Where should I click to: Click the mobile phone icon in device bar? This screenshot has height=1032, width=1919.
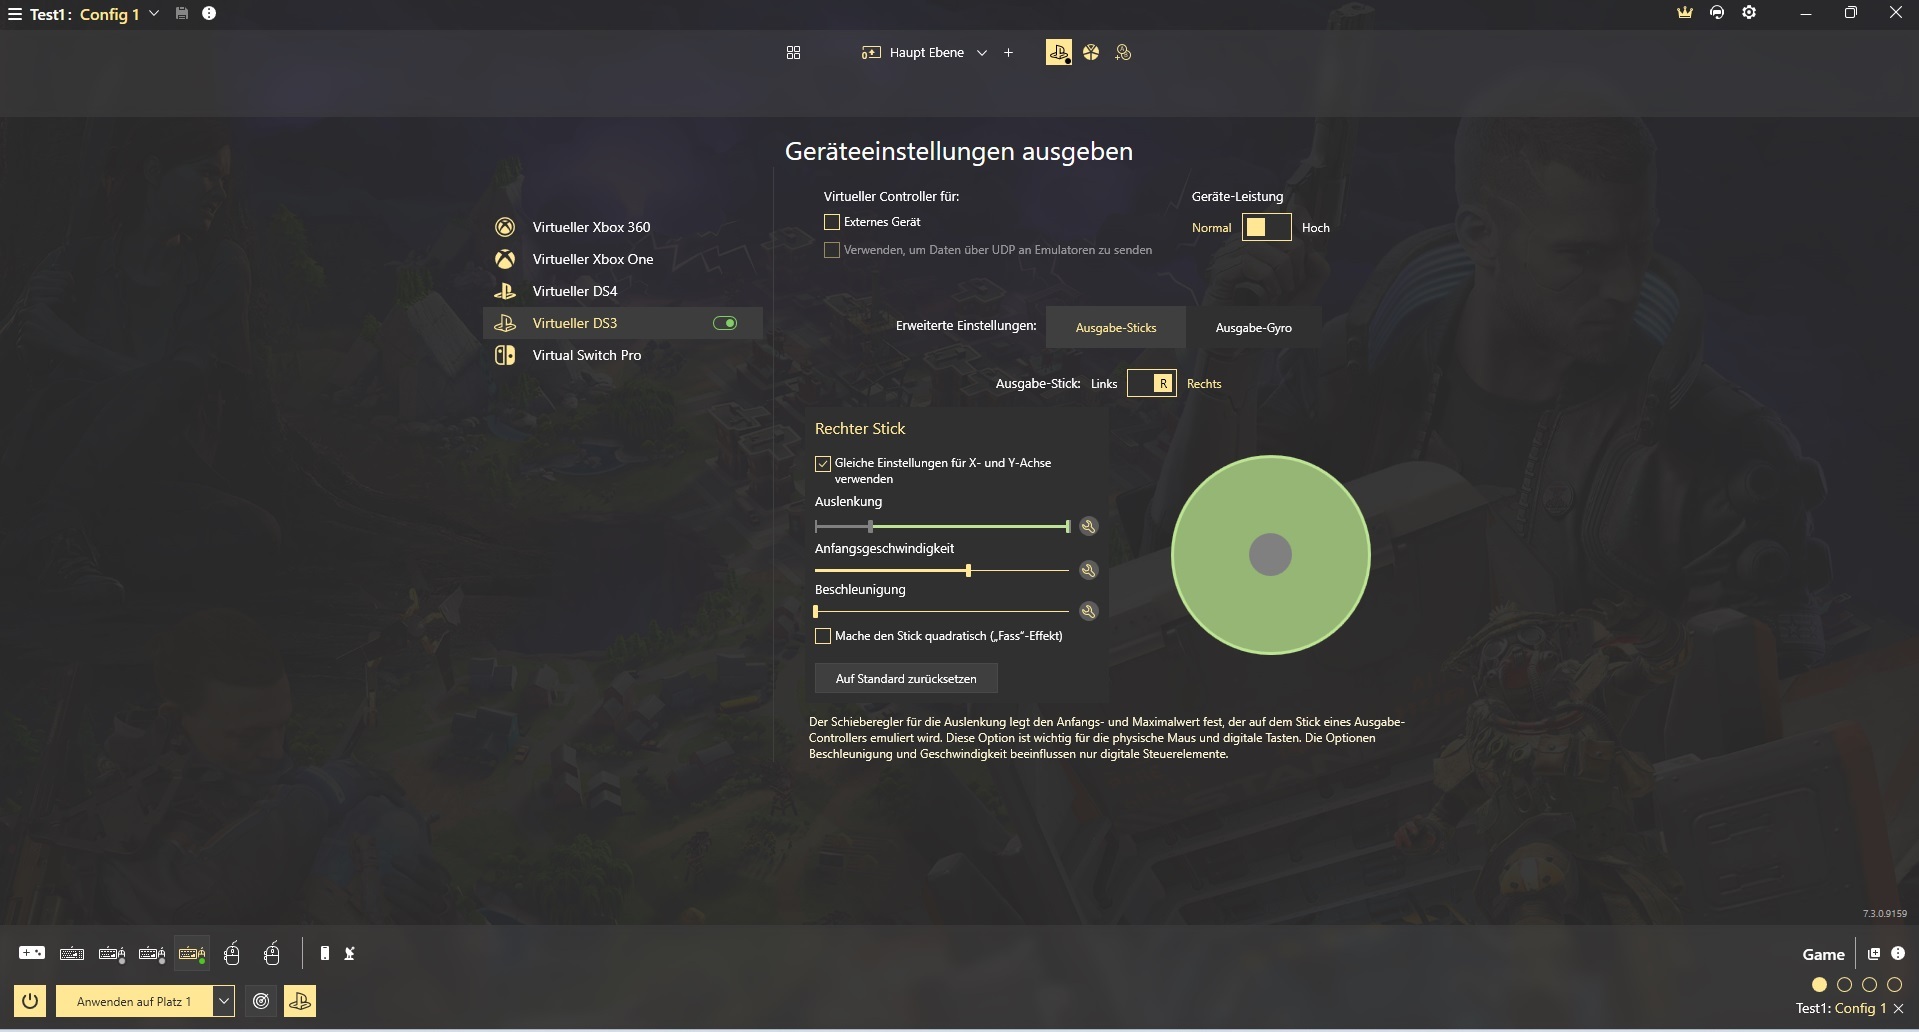point(324,954)
